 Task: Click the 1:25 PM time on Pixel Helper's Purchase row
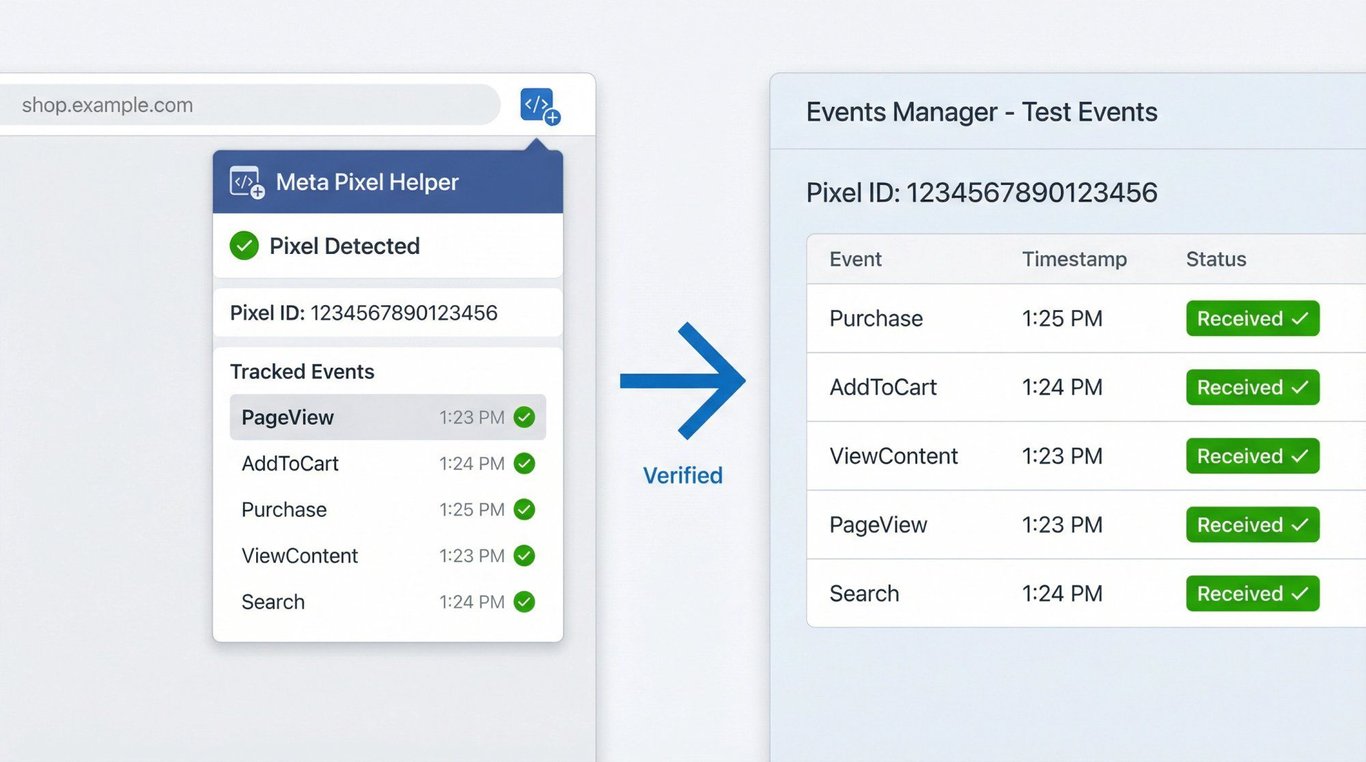coord(472,510)
